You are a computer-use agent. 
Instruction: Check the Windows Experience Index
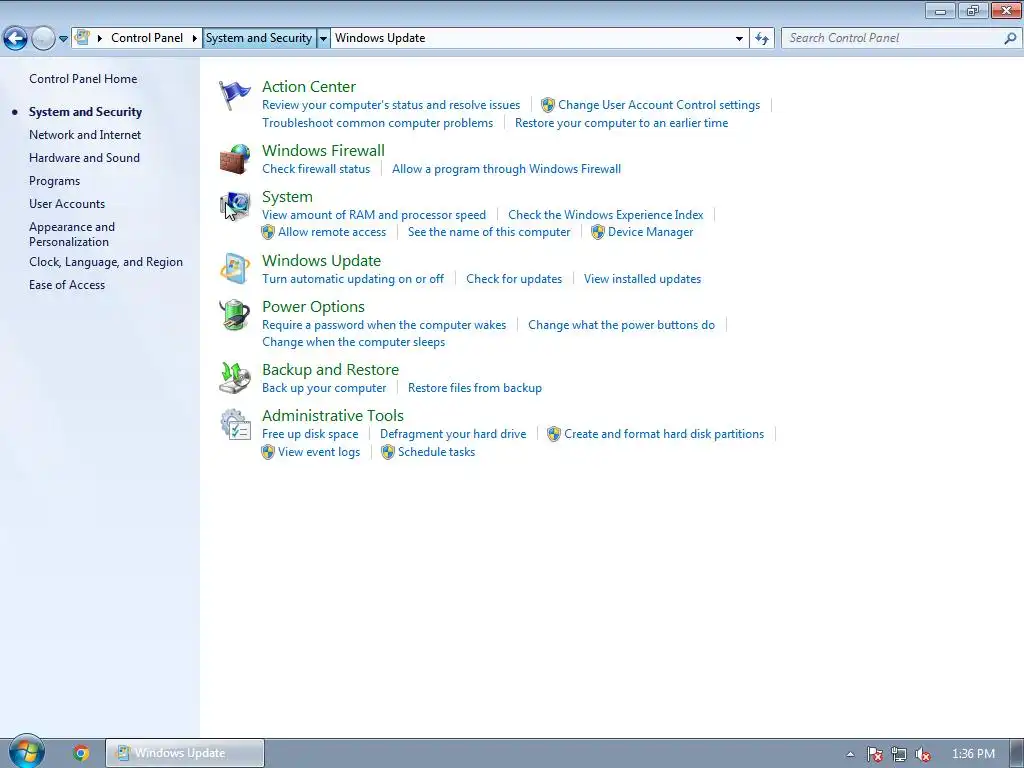click(x=606, y=215)
